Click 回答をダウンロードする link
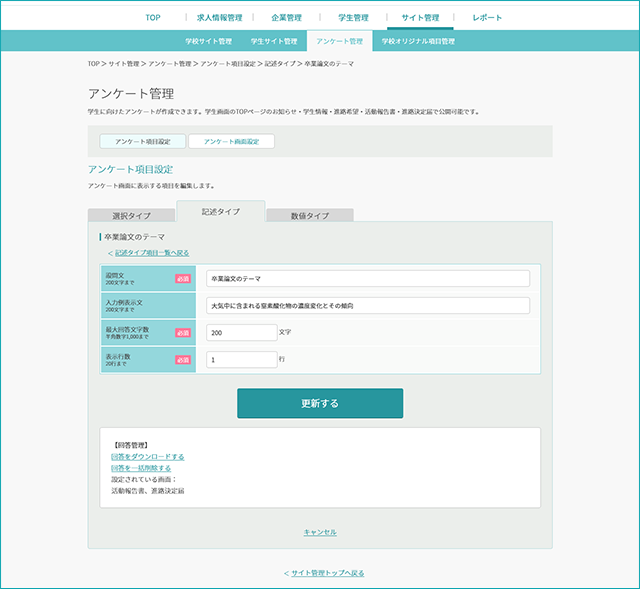640x589 pixels. pos(148,457)
